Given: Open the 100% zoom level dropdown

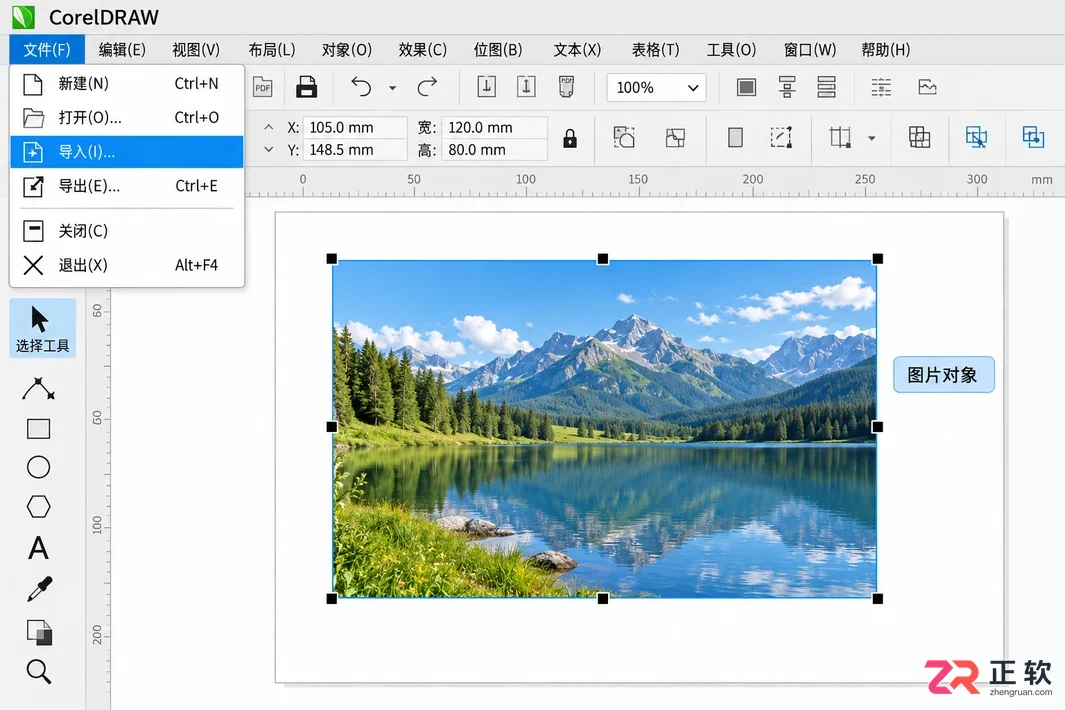Looking at the screenshot, I should click(x=656, y=88).
